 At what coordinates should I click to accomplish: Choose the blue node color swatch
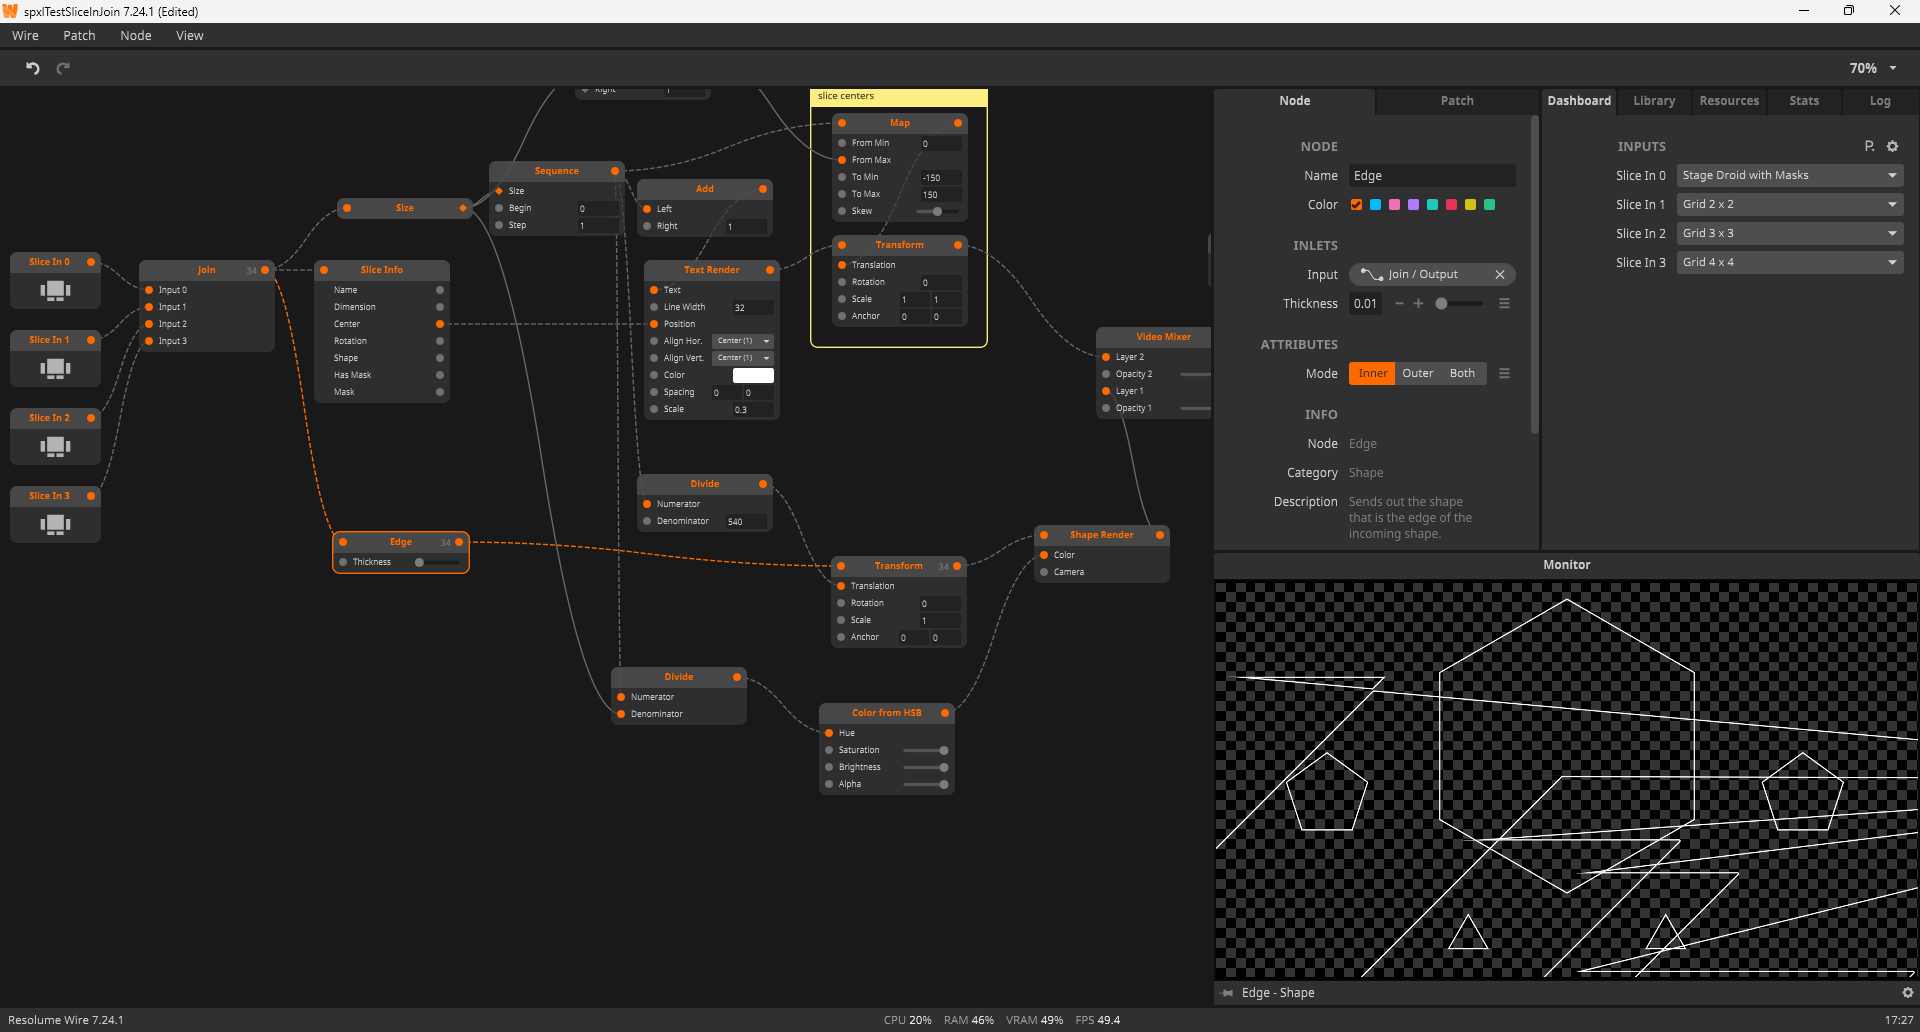tap(1375, 205)
